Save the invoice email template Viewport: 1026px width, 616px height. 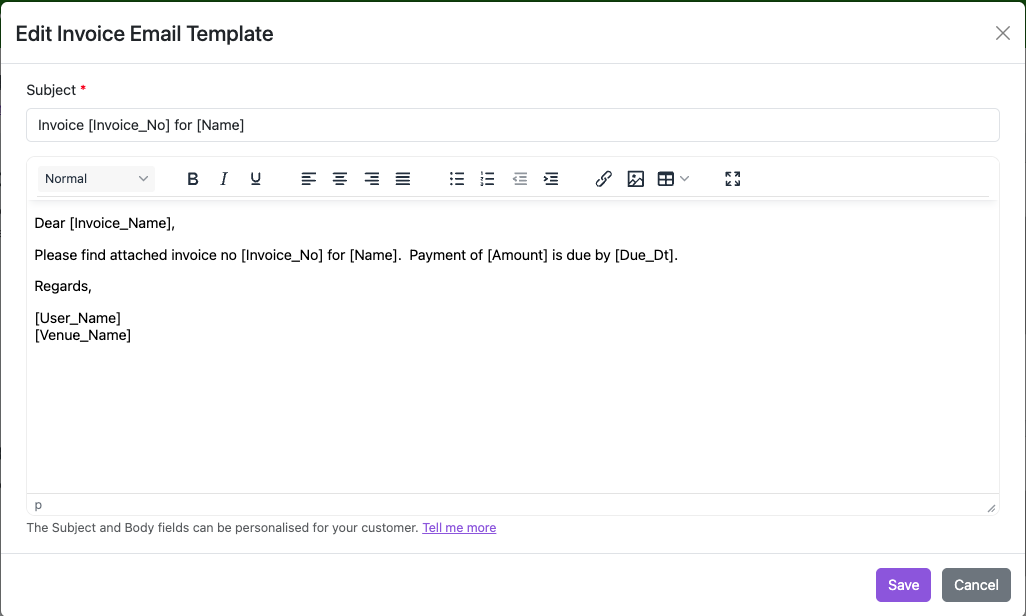(x=903, y=585)
